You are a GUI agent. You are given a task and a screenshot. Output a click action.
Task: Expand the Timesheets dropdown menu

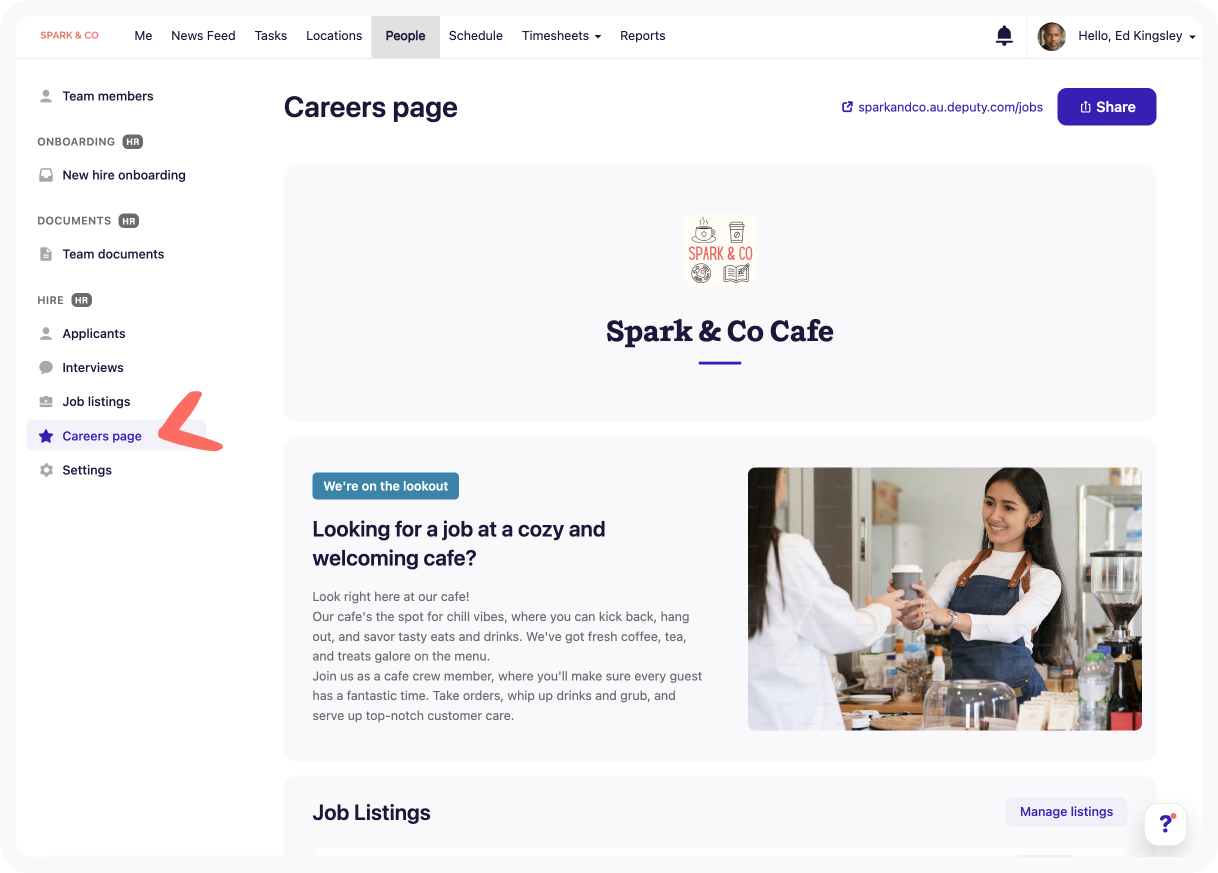click(561, 36)
